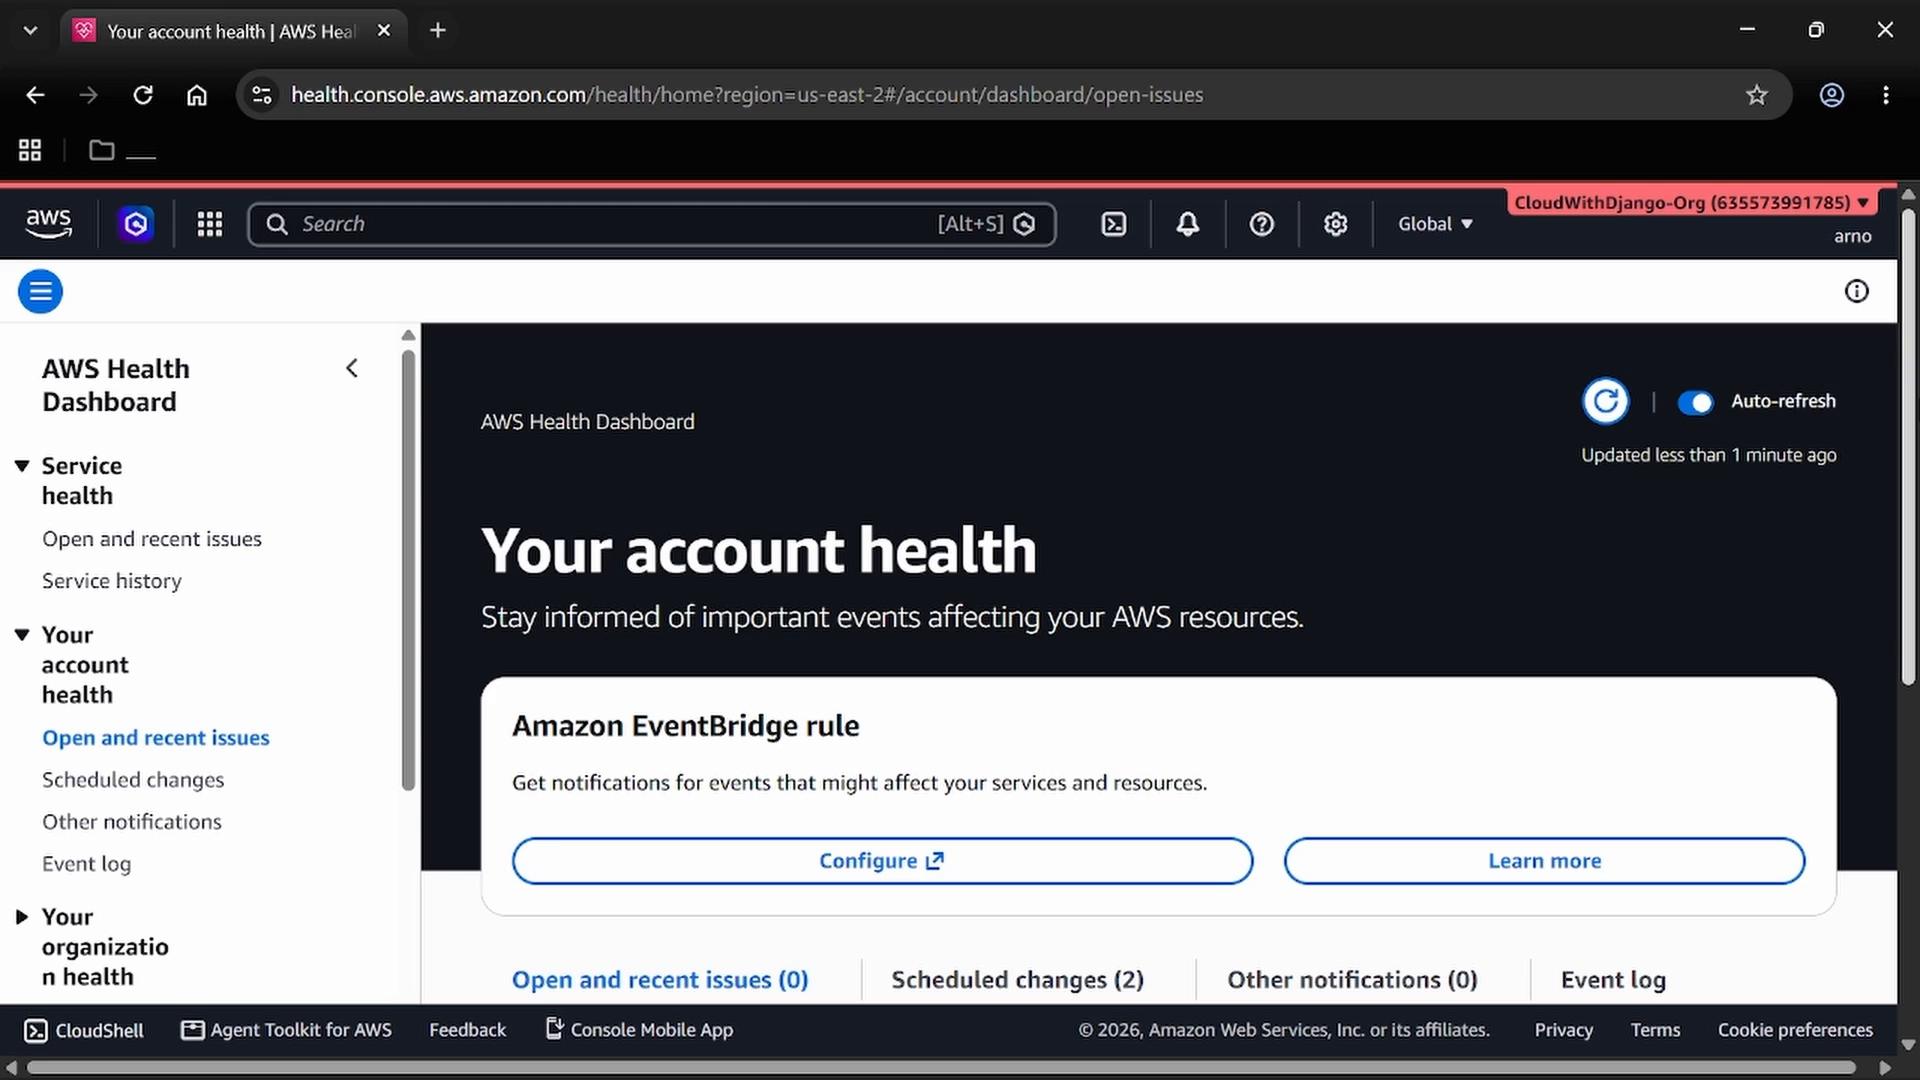Click the AWS logo home icon

(48, 224)
